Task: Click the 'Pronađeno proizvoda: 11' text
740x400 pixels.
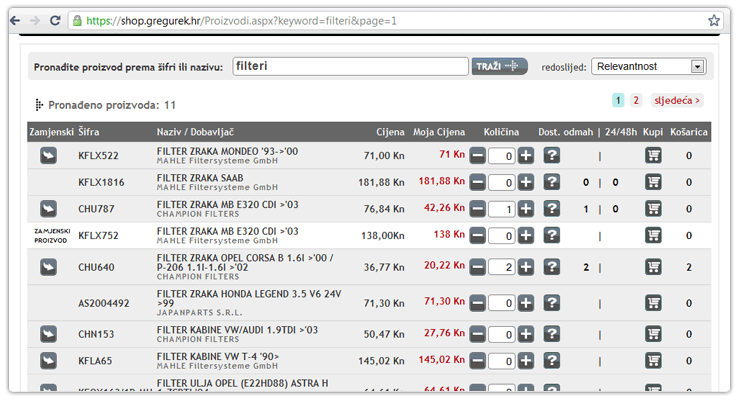Action: pos(112,105)
